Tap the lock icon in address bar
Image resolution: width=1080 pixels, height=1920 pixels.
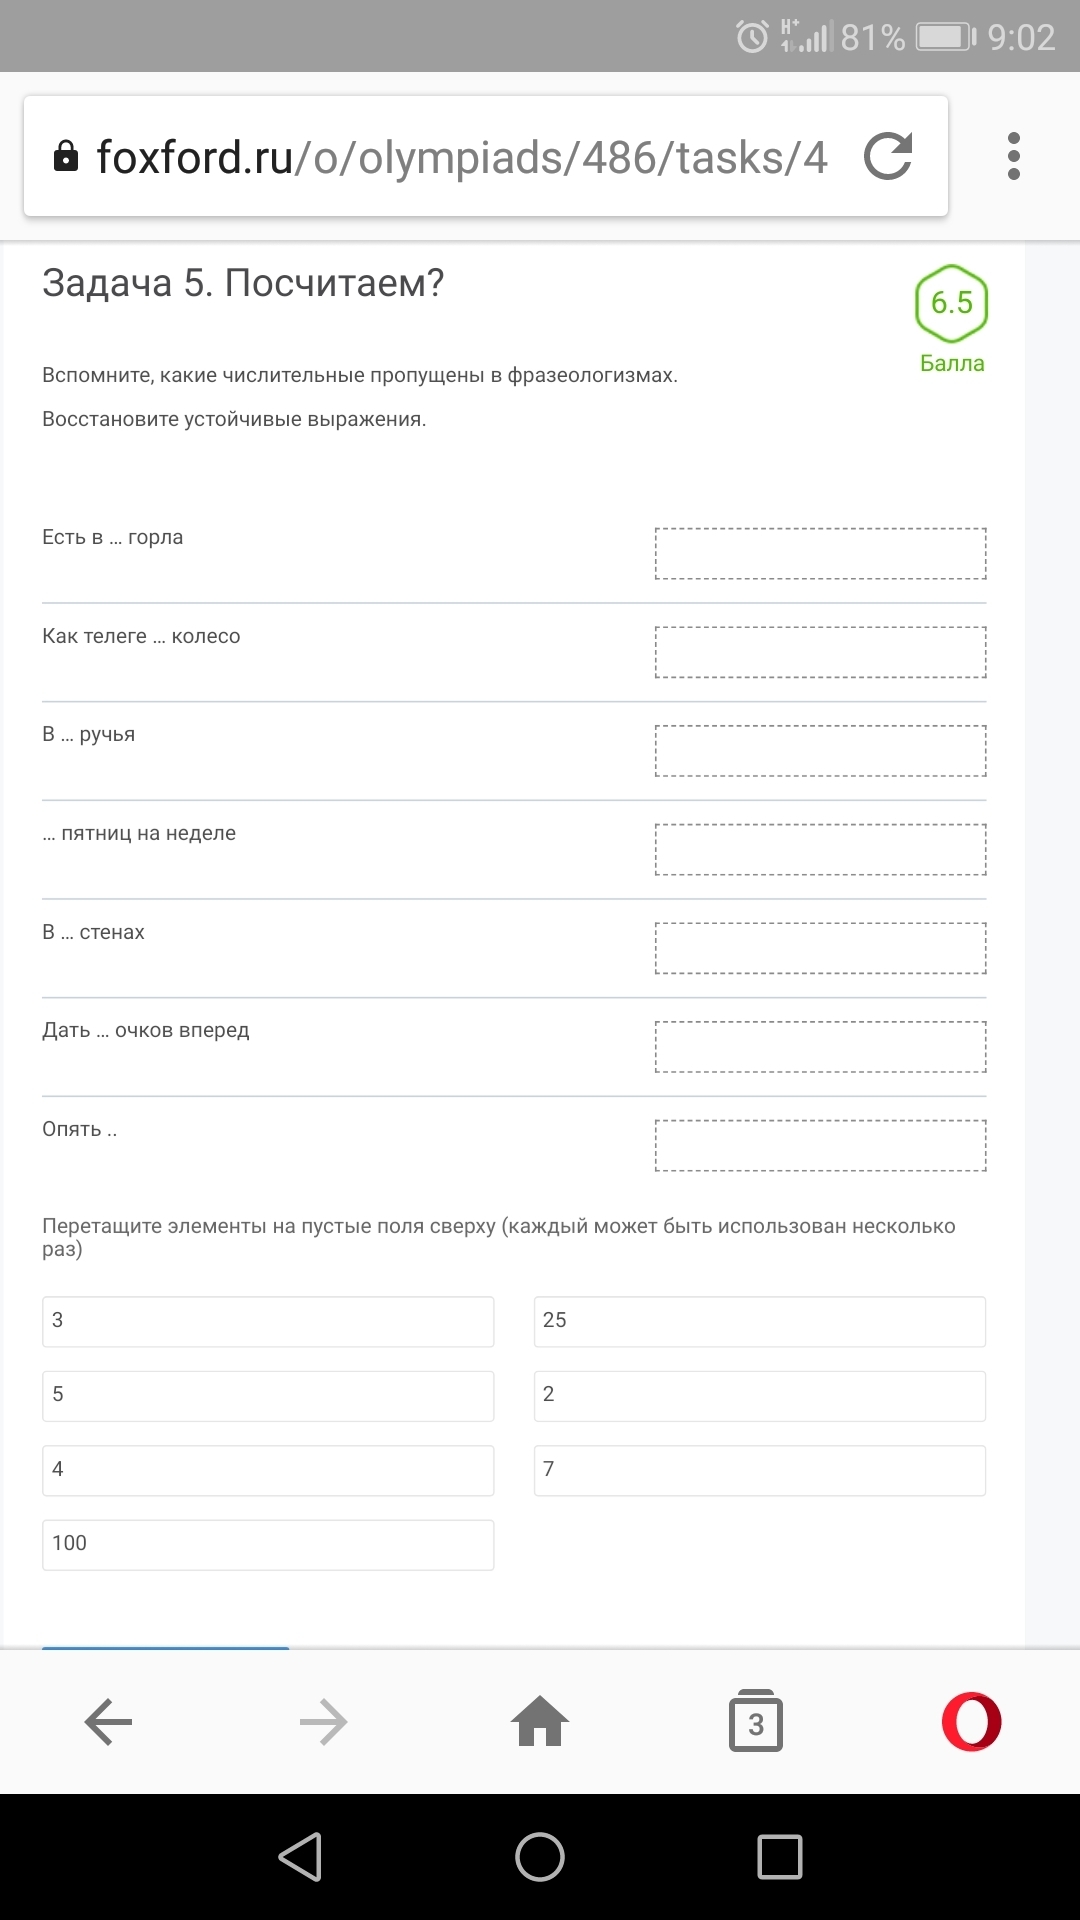coord(66,157)
